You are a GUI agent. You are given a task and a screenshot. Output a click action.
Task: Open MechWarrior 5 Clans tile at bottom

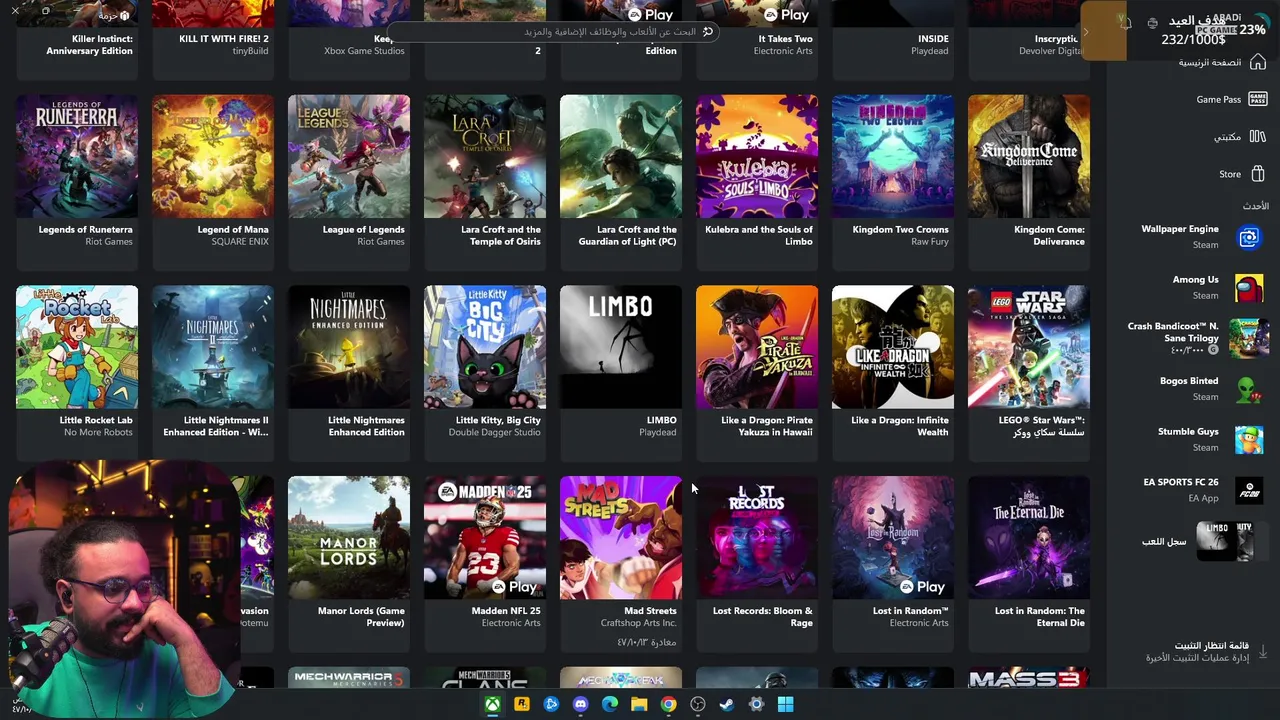tap(485, 678)
